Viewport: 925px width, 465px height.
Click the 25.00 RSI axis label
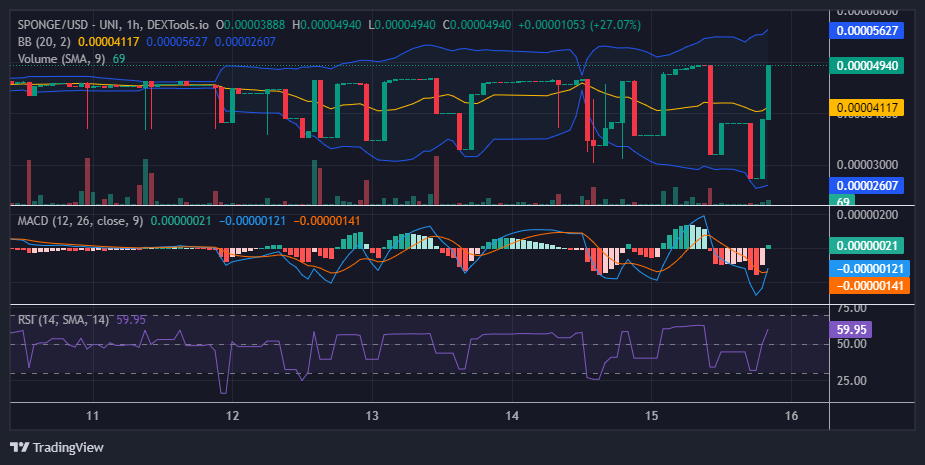point(852,381)
